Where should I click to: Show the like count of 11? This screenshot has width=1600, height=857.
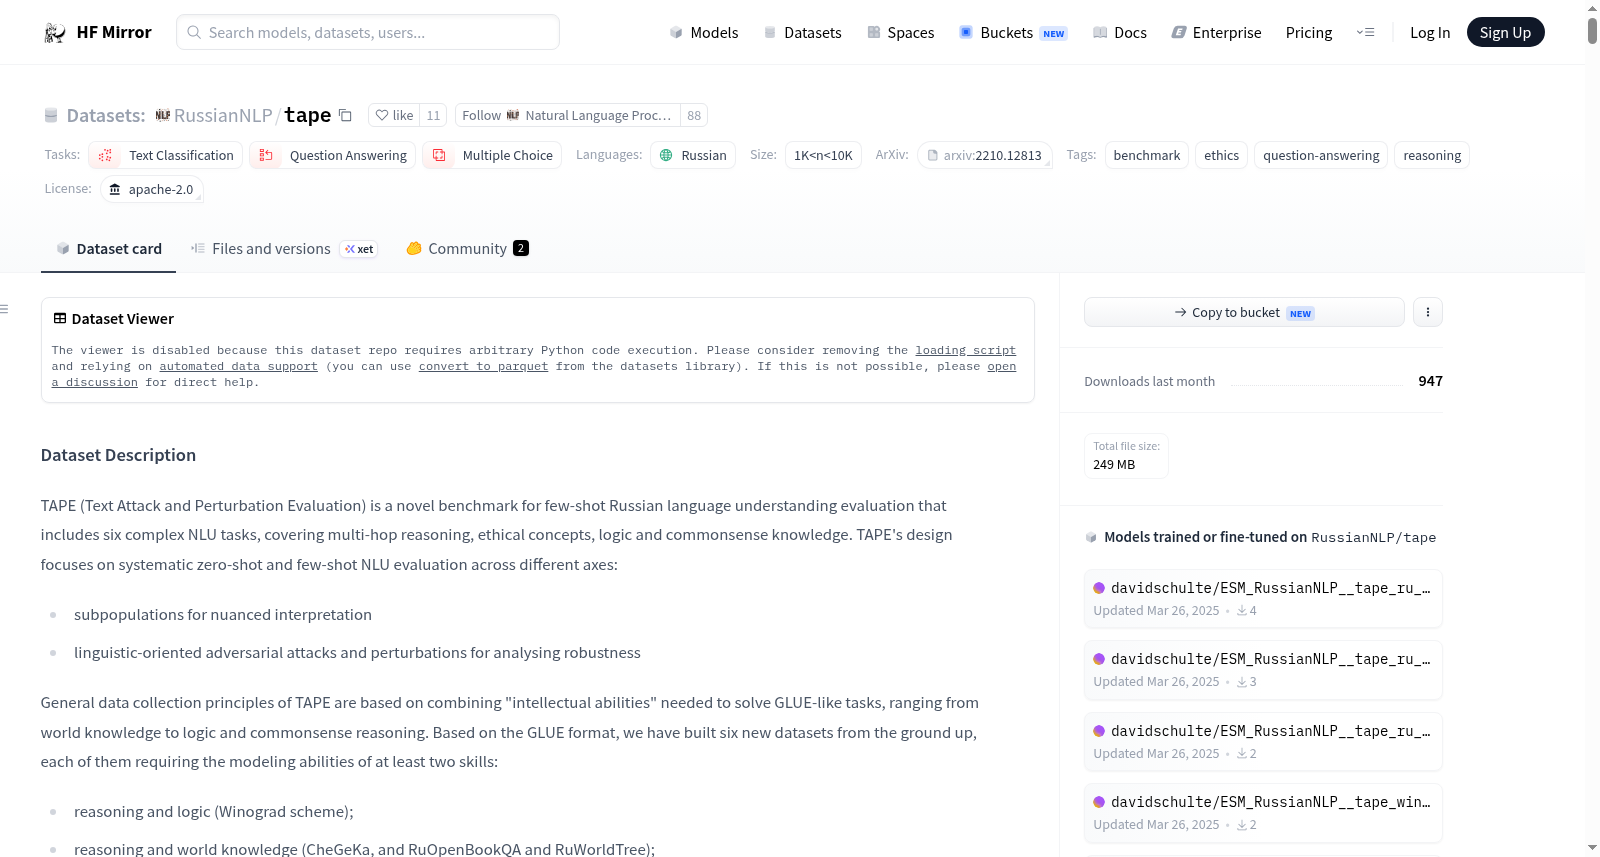coord(433,115)
